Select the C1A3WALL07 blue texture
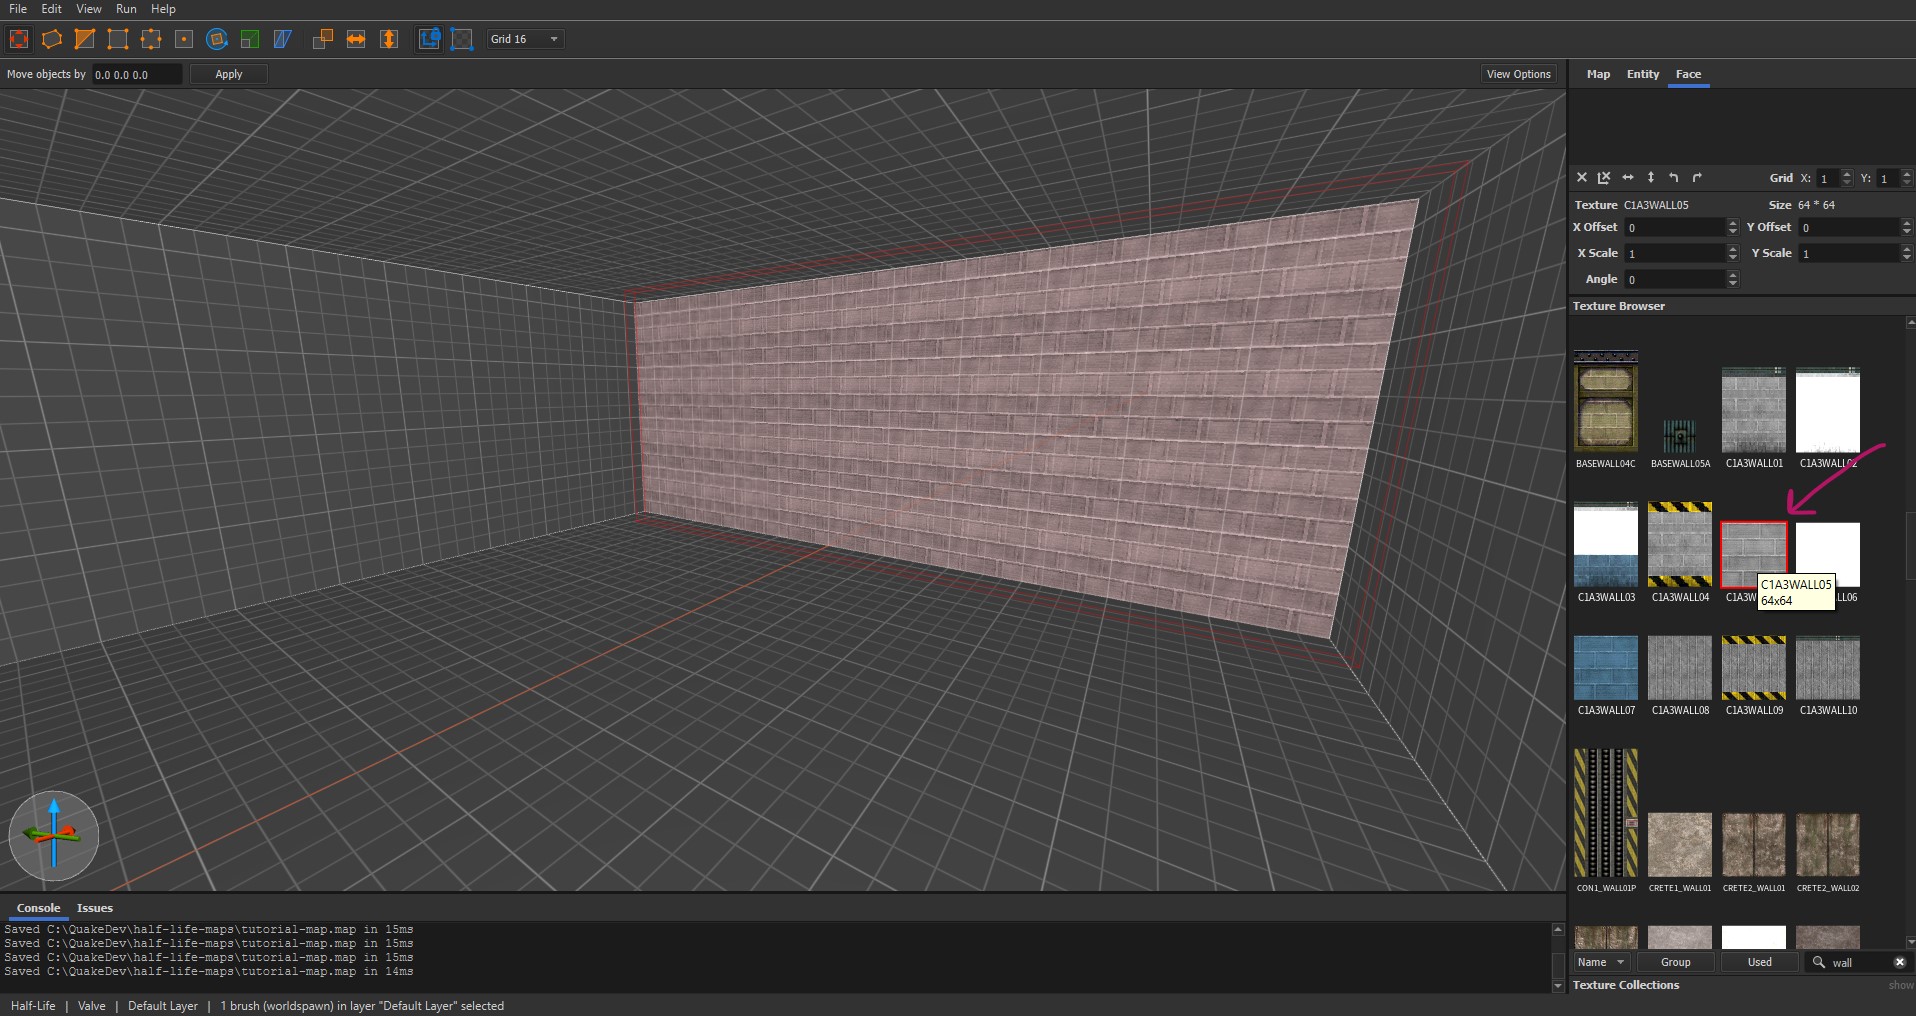The width and height of the screenshot is (1916, 1016). [x=1606, y=668]
